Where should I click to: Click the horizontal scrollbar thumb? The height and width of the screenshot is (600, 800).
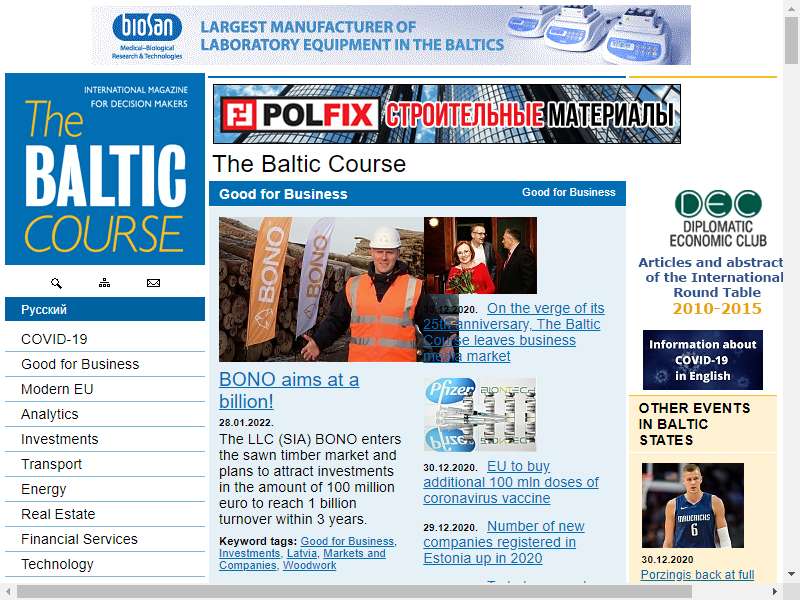pyautogui.click(x=355, y=592)
